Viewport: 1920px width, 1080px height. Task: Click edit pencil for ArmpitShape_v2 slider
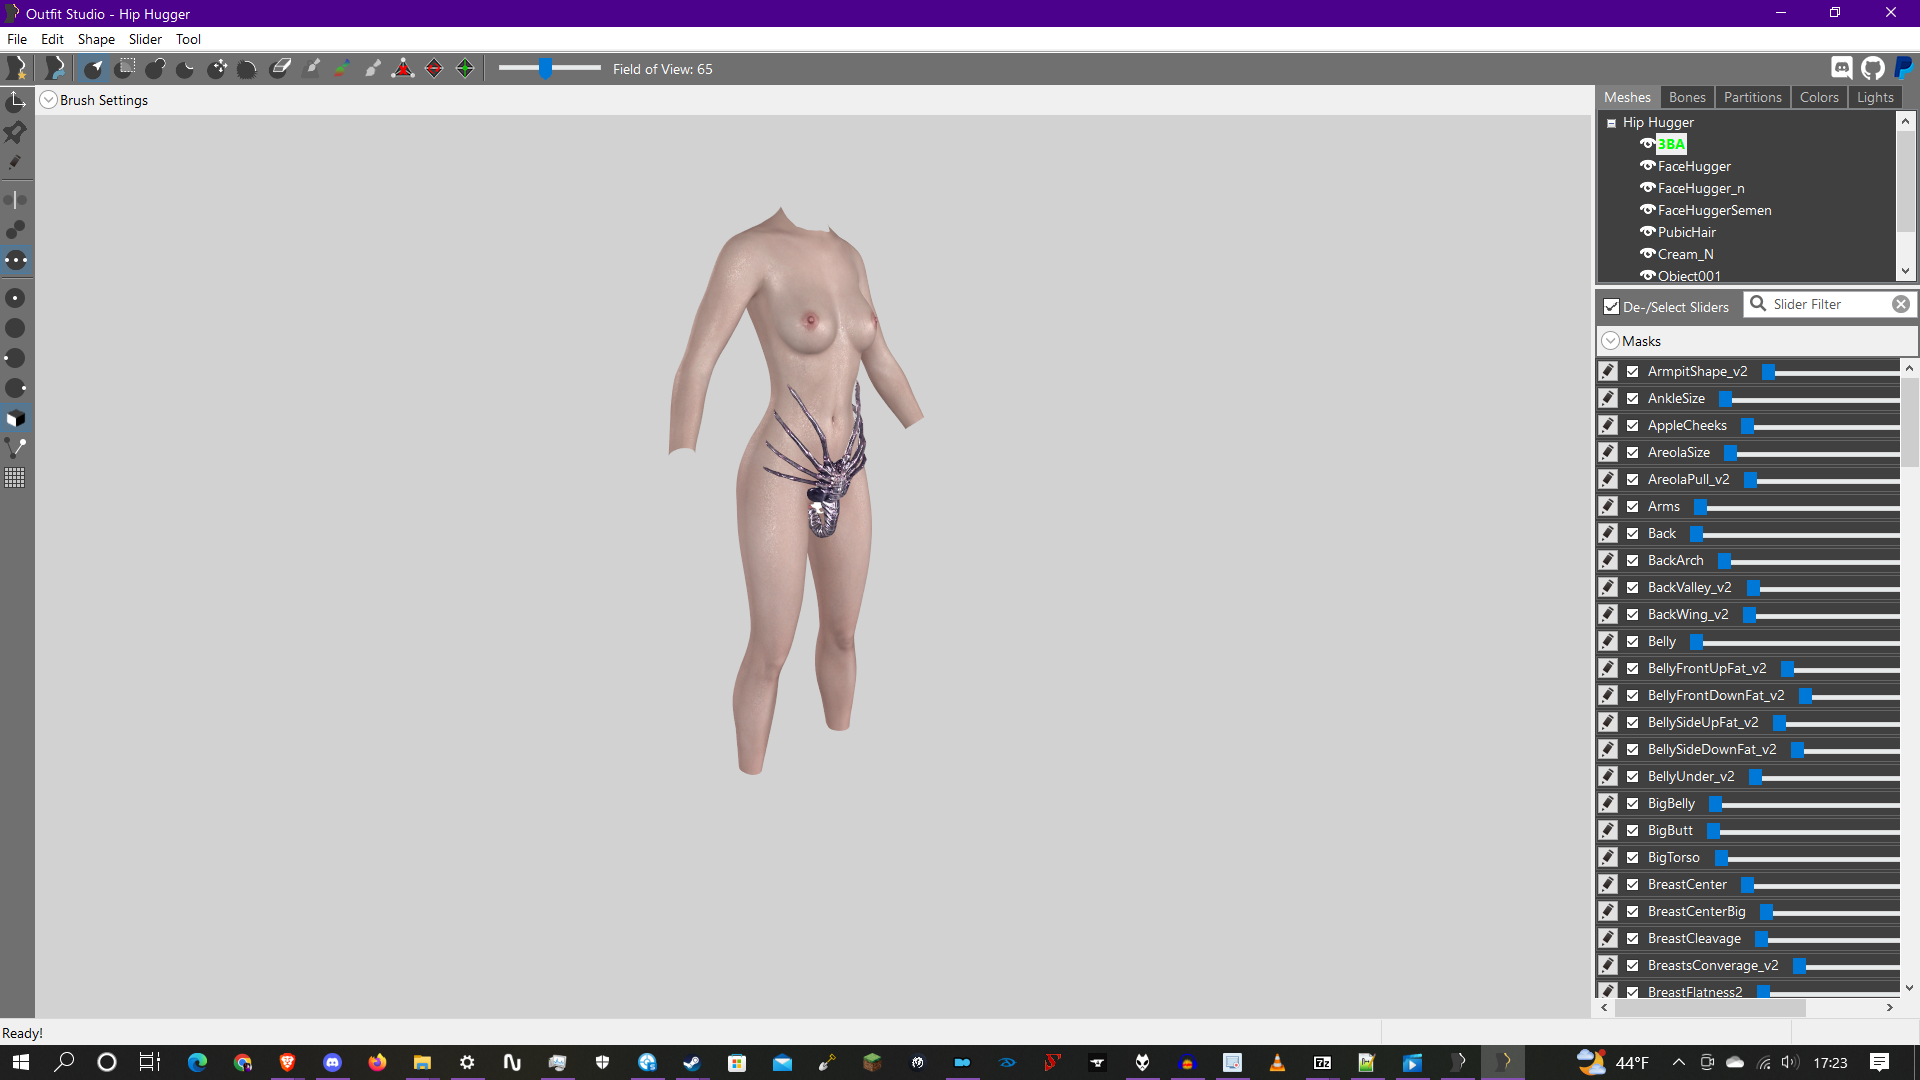tap(1608, 371)
